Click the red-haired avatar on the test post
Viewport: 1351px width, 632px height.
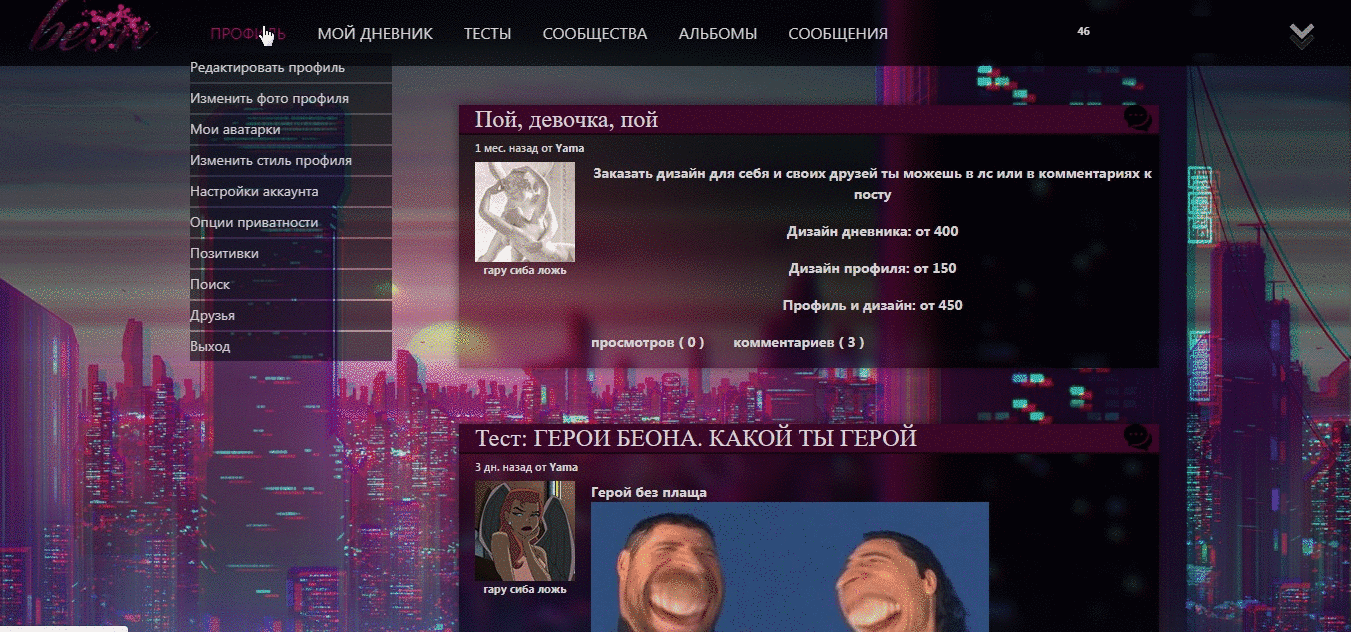pyautogui.click(x=524, y=530)
